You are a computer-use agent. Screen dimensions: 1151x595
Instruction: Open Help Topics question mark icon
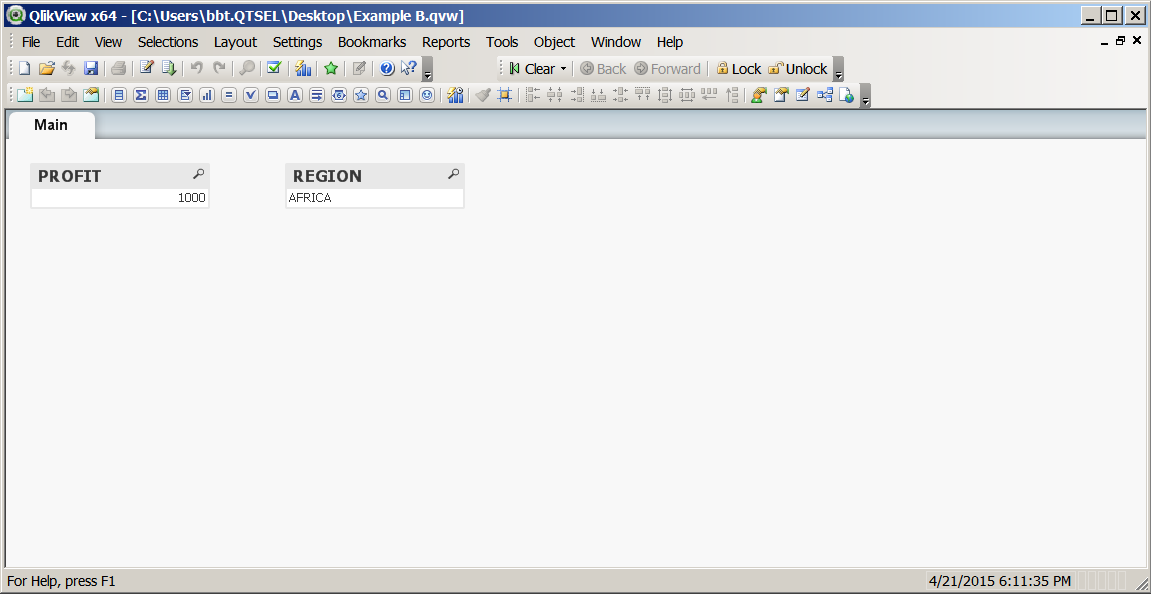[x=387, y=68]
